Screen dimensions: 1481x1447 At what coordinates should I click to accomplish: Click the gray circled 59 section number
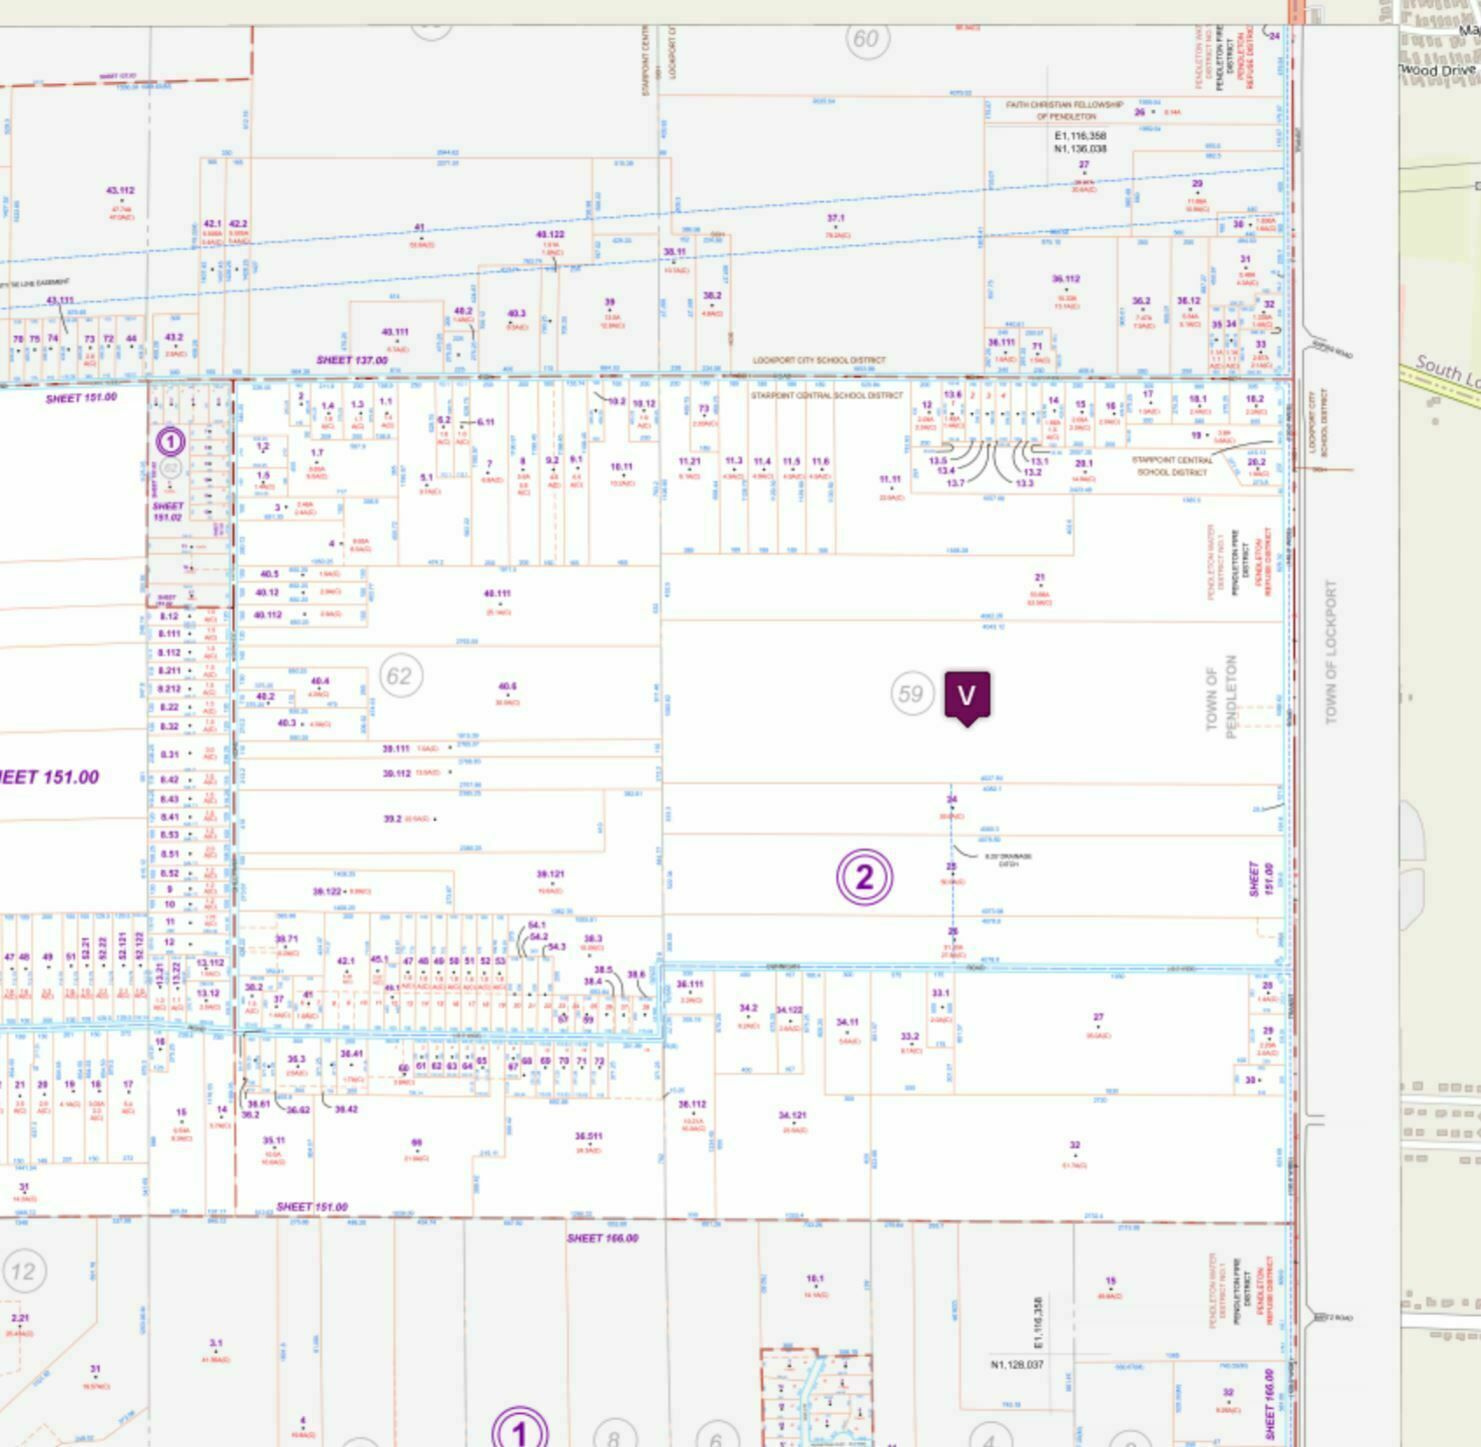(910, 693)
